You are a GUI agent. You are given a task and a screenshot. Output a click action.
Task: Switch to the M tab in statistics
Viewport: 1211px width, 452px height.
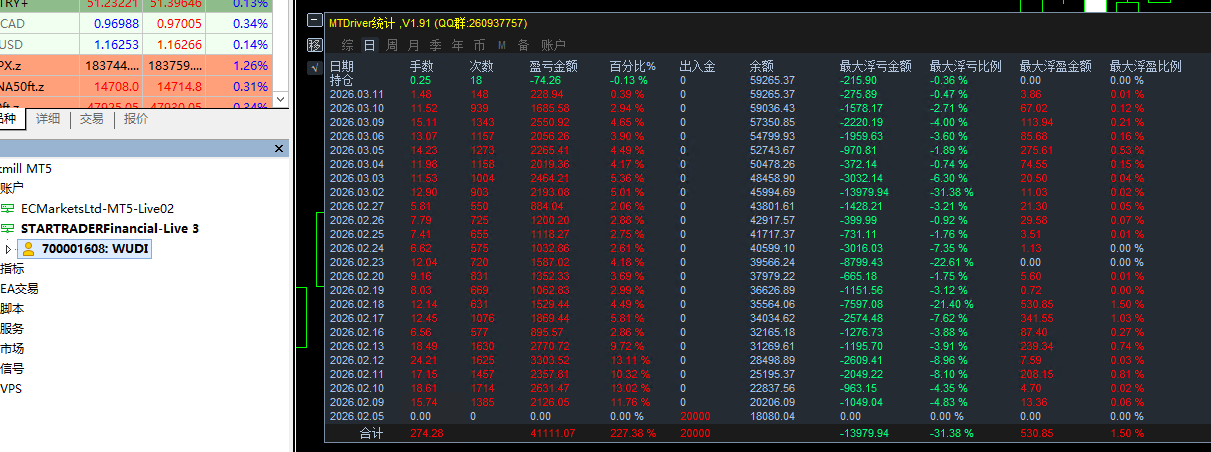[x=501, y=45]
